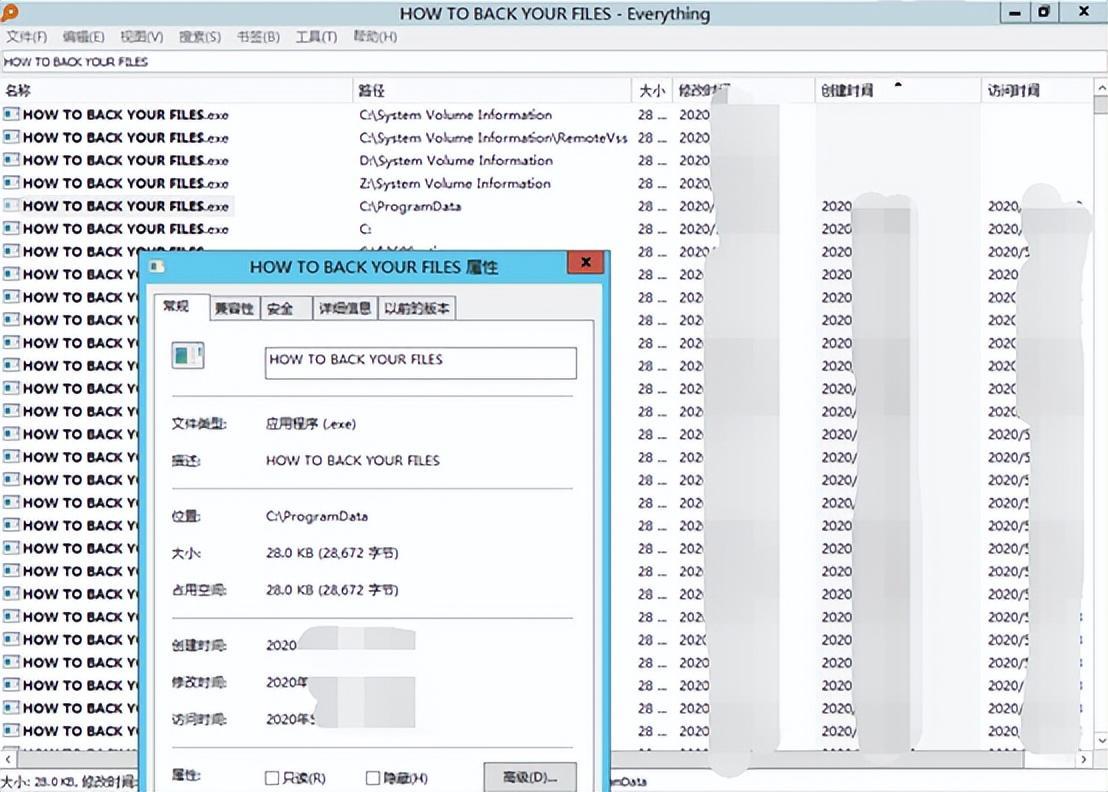Image resolution: width=1108 pixels, height=792 pixels.
Task: Enable the 只读(R) read-only checkbox
Action: point(271,778)
